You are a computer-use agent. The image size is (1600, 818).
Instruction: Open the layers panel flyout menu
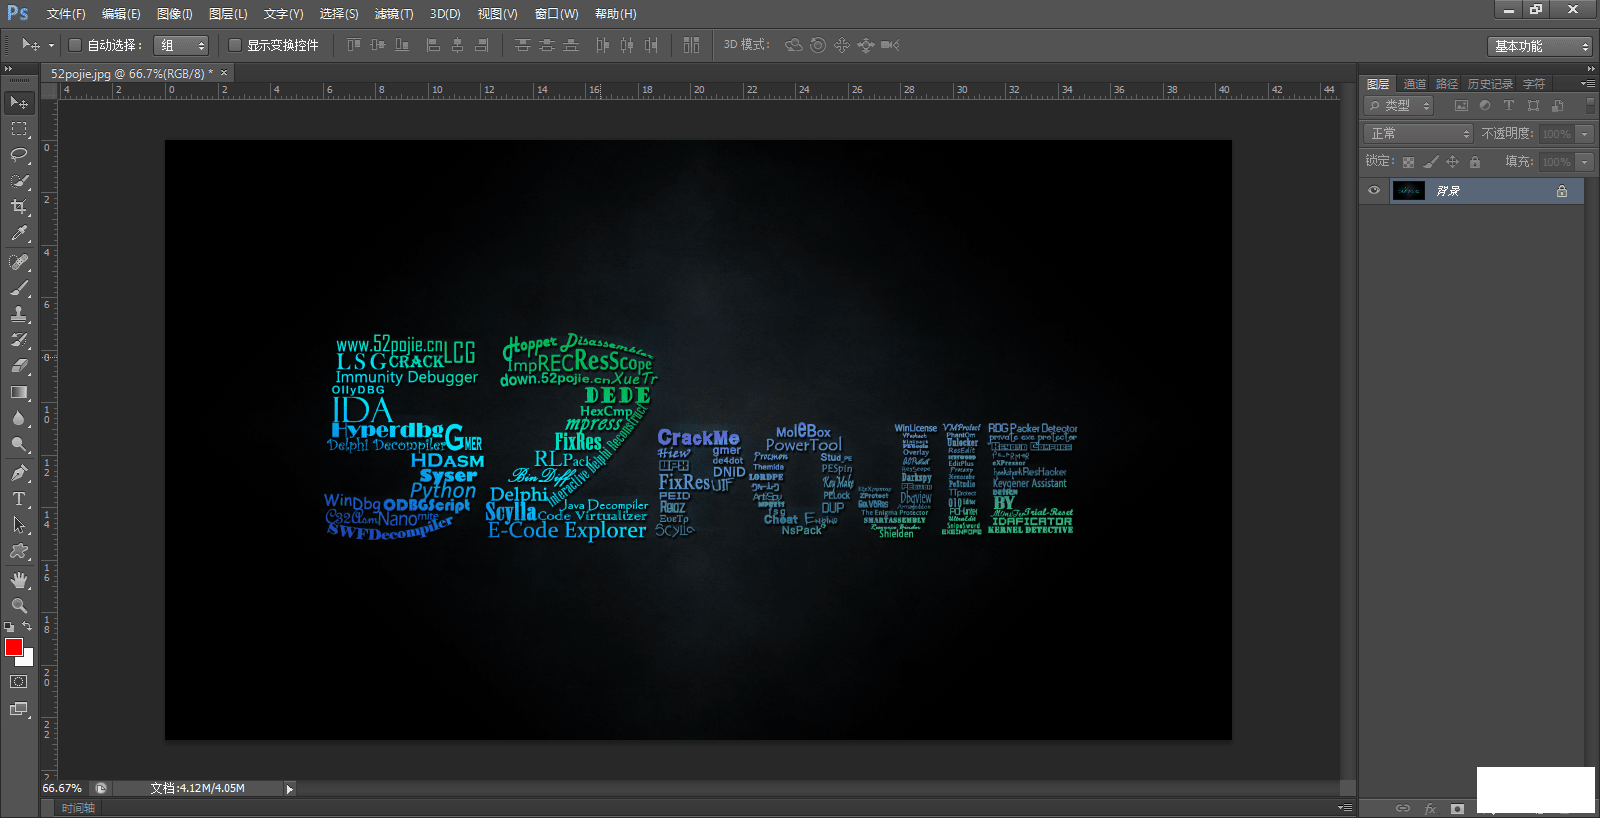(1588, 84)
